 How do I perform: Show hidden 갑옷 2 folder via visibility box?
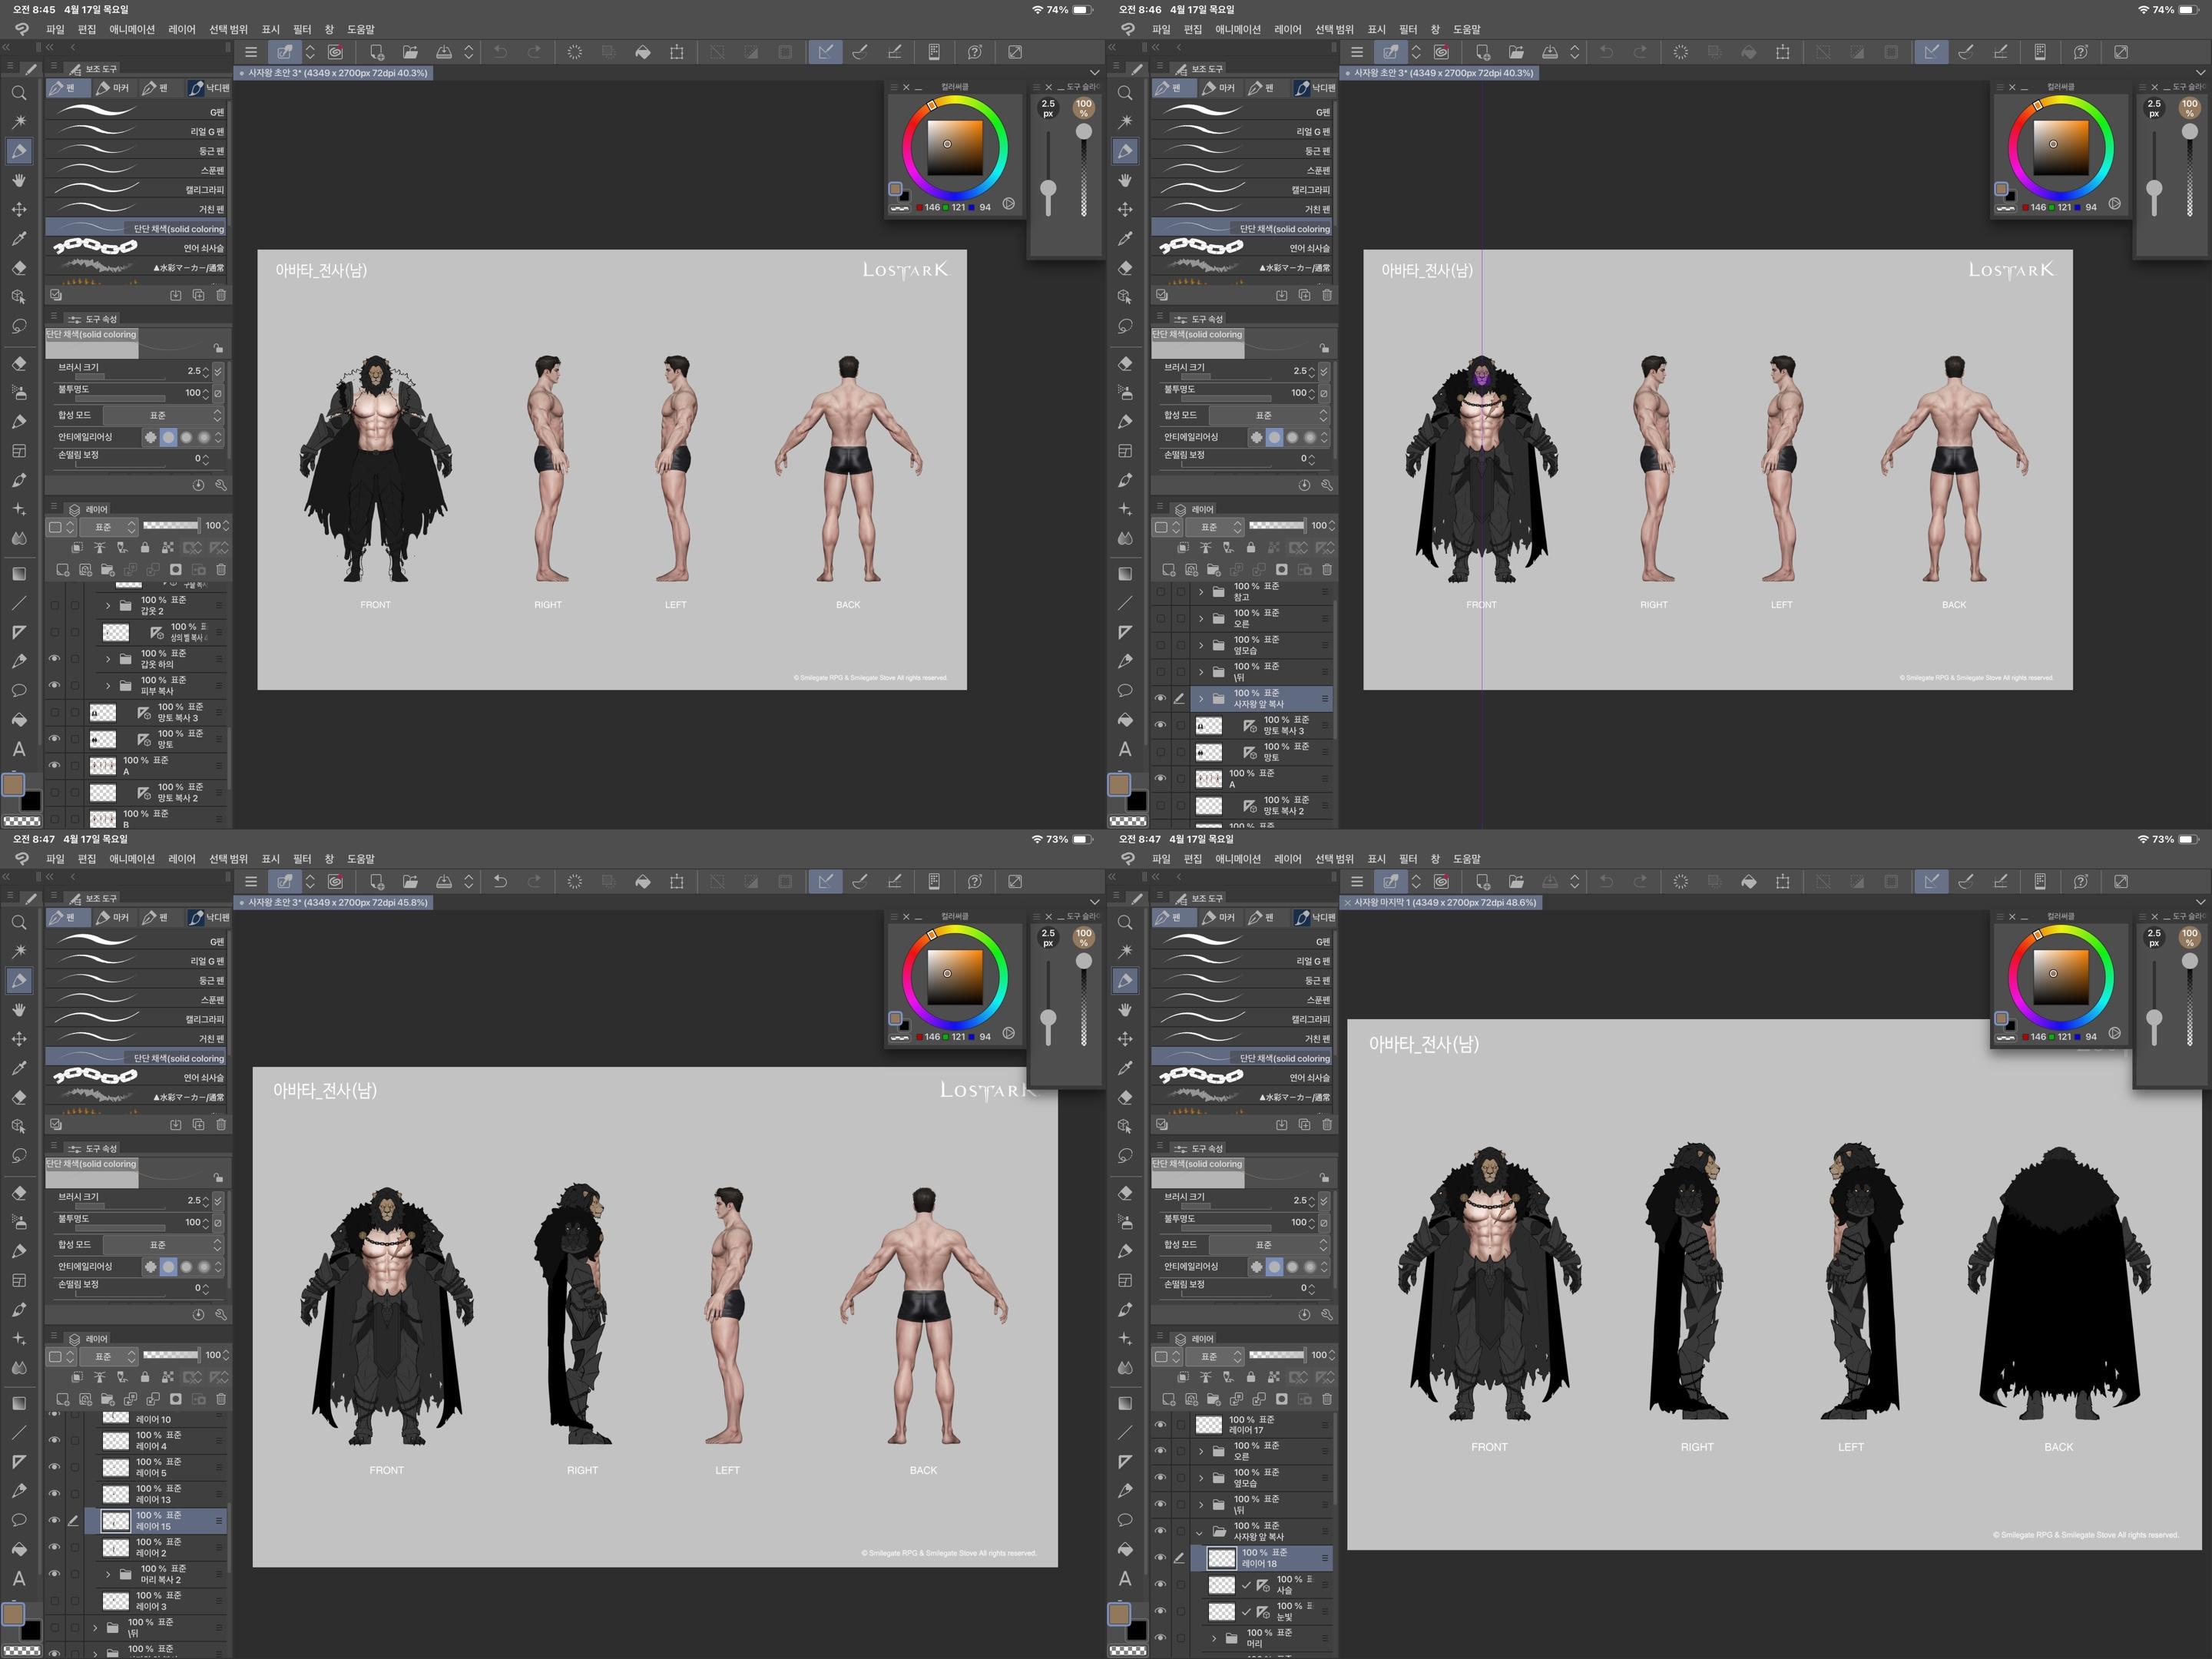(54, 605)
